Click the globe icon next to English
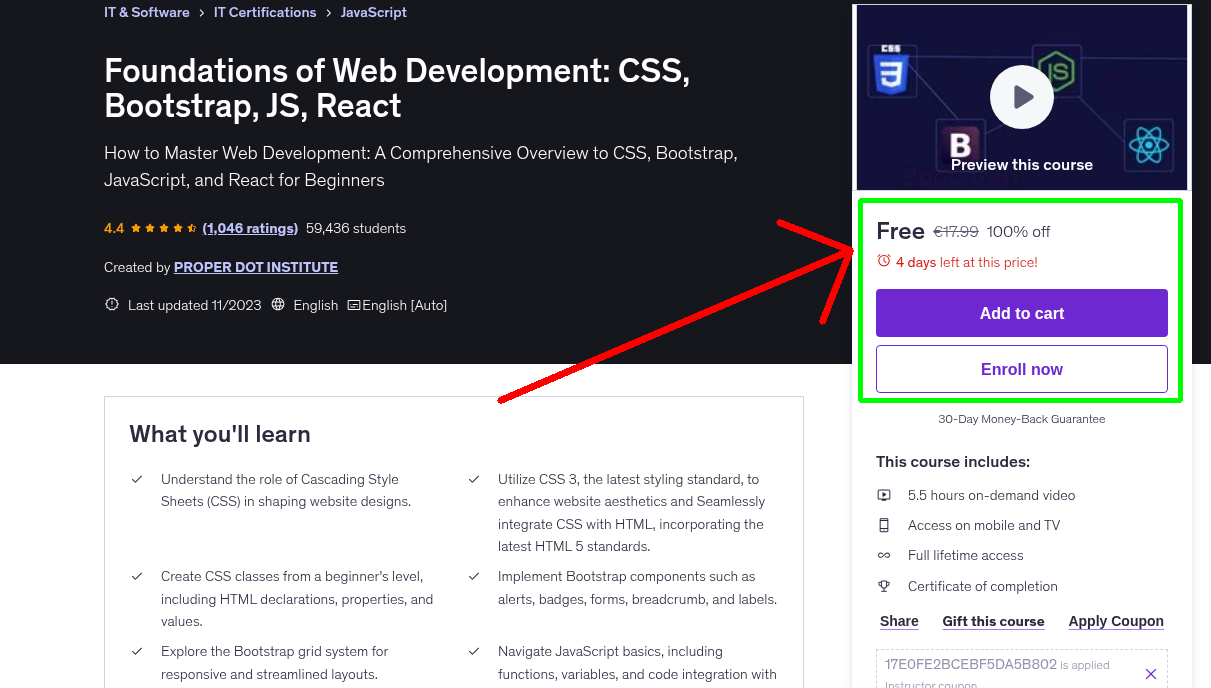The image size is (1211, 688). pos(277,305)
